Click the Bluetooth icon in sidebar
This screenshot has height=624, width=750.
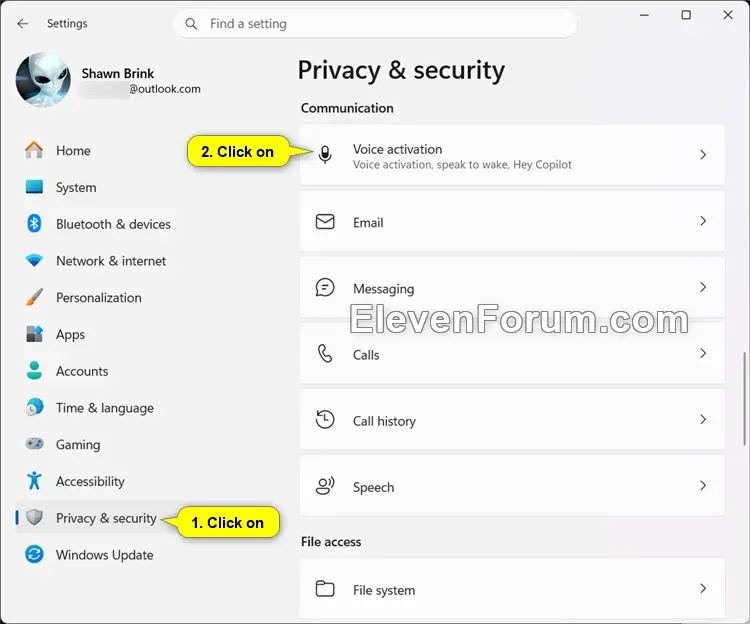[x=34, y=223]
